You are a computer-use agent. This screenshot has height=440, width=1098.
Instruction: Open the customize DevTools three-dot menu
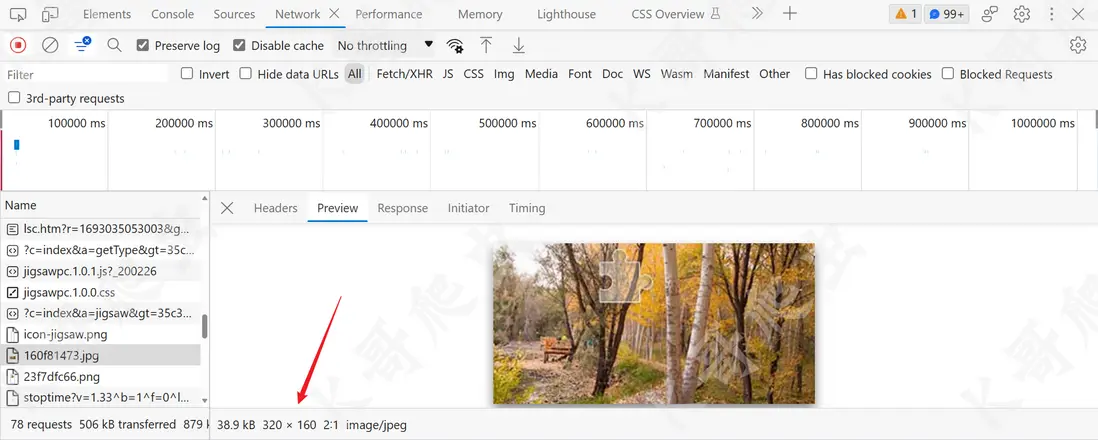[1051, 14]
